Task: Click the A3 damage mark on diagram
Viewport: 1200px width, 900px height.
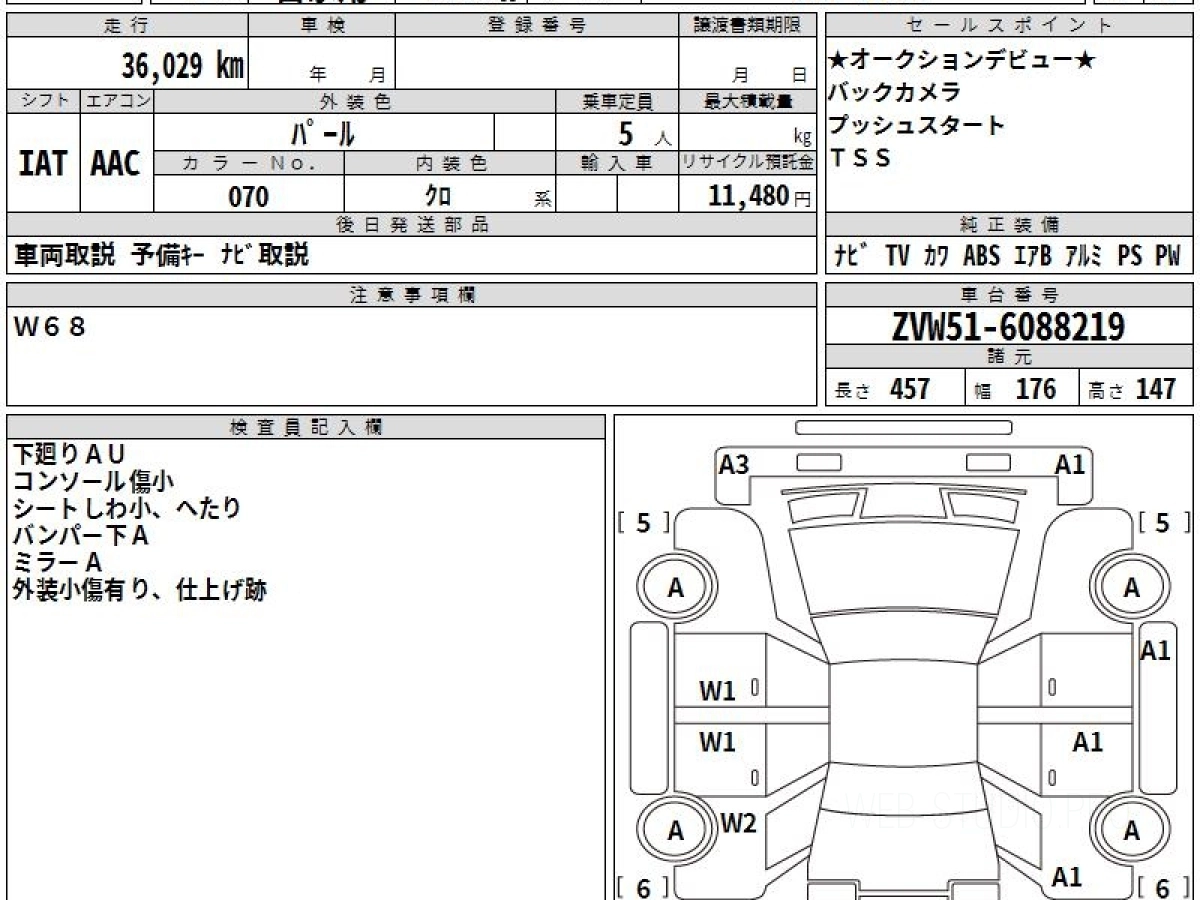Action: point(734,464)
